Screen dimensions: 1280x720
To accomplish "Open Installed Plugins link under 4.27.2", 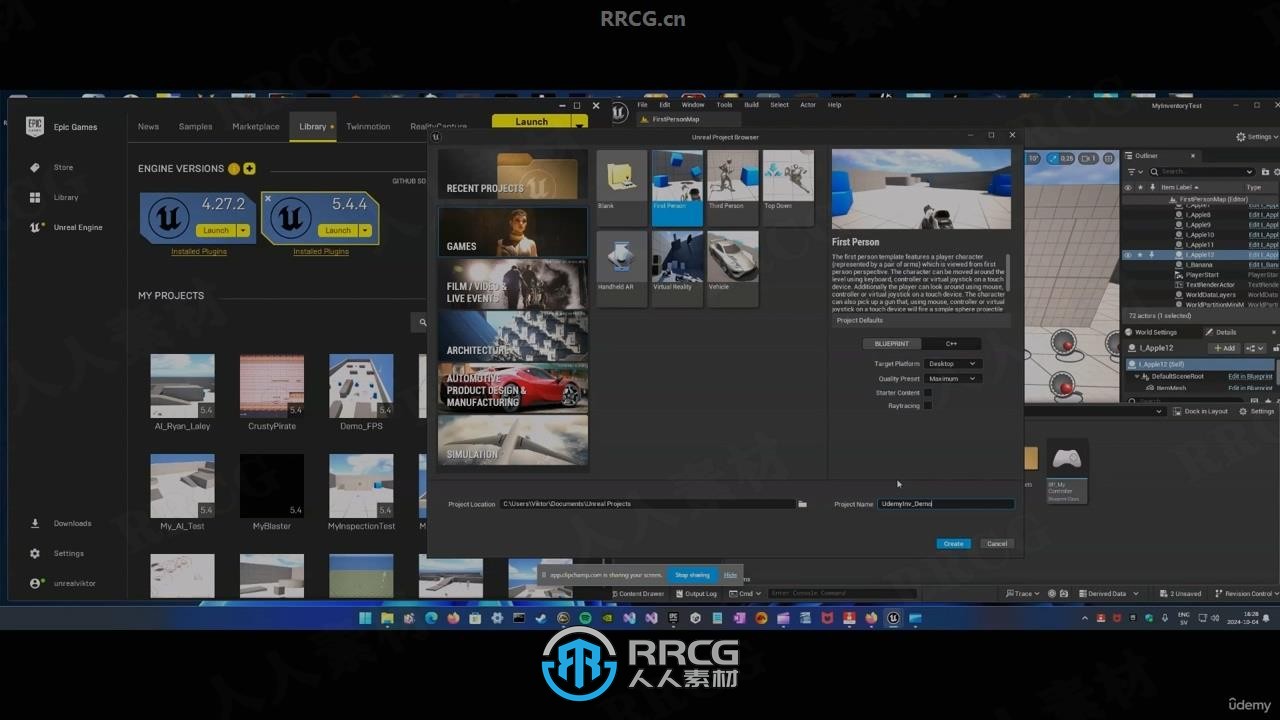I will point(199,252).
